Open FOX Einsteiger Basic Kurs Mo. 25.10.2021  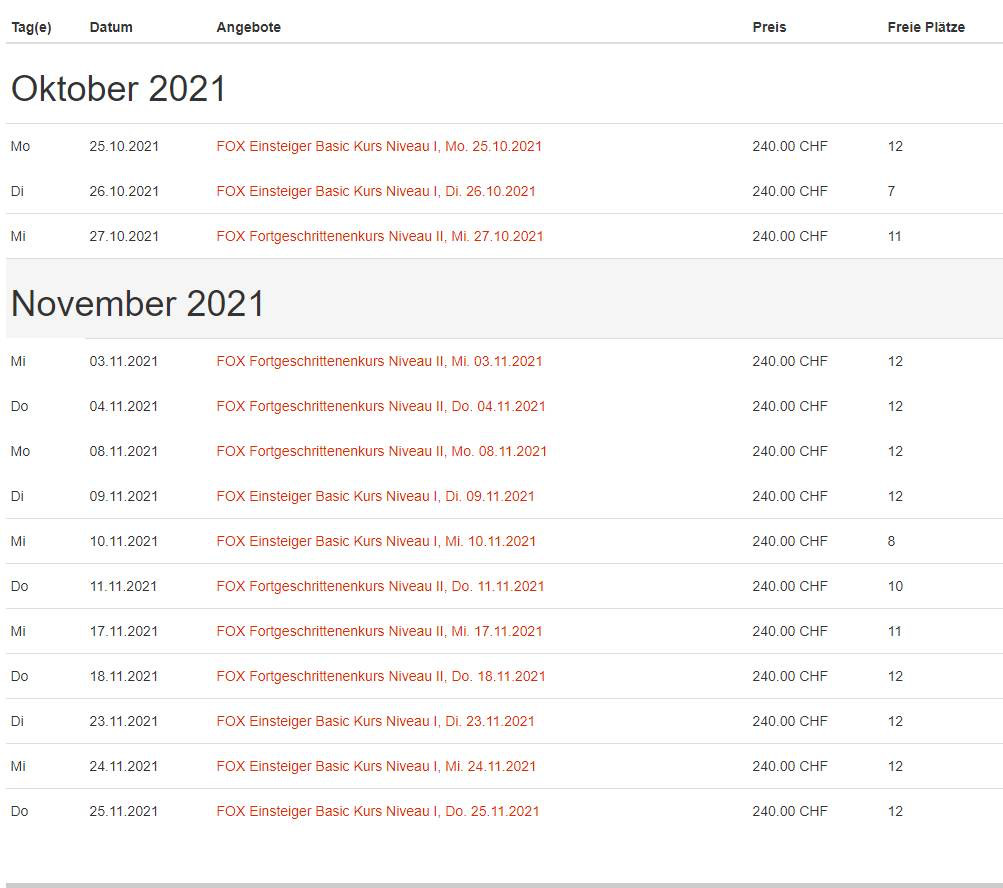pyautogui.click(x=379, y=146)
